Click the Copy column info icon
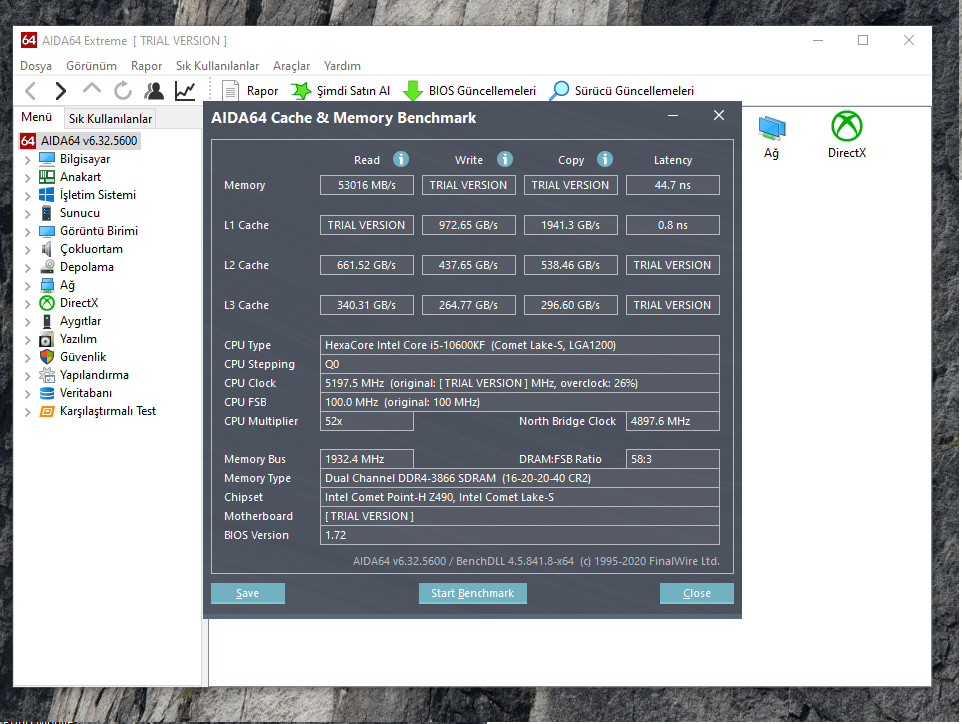The image size is (962, 724). point(605,159)
